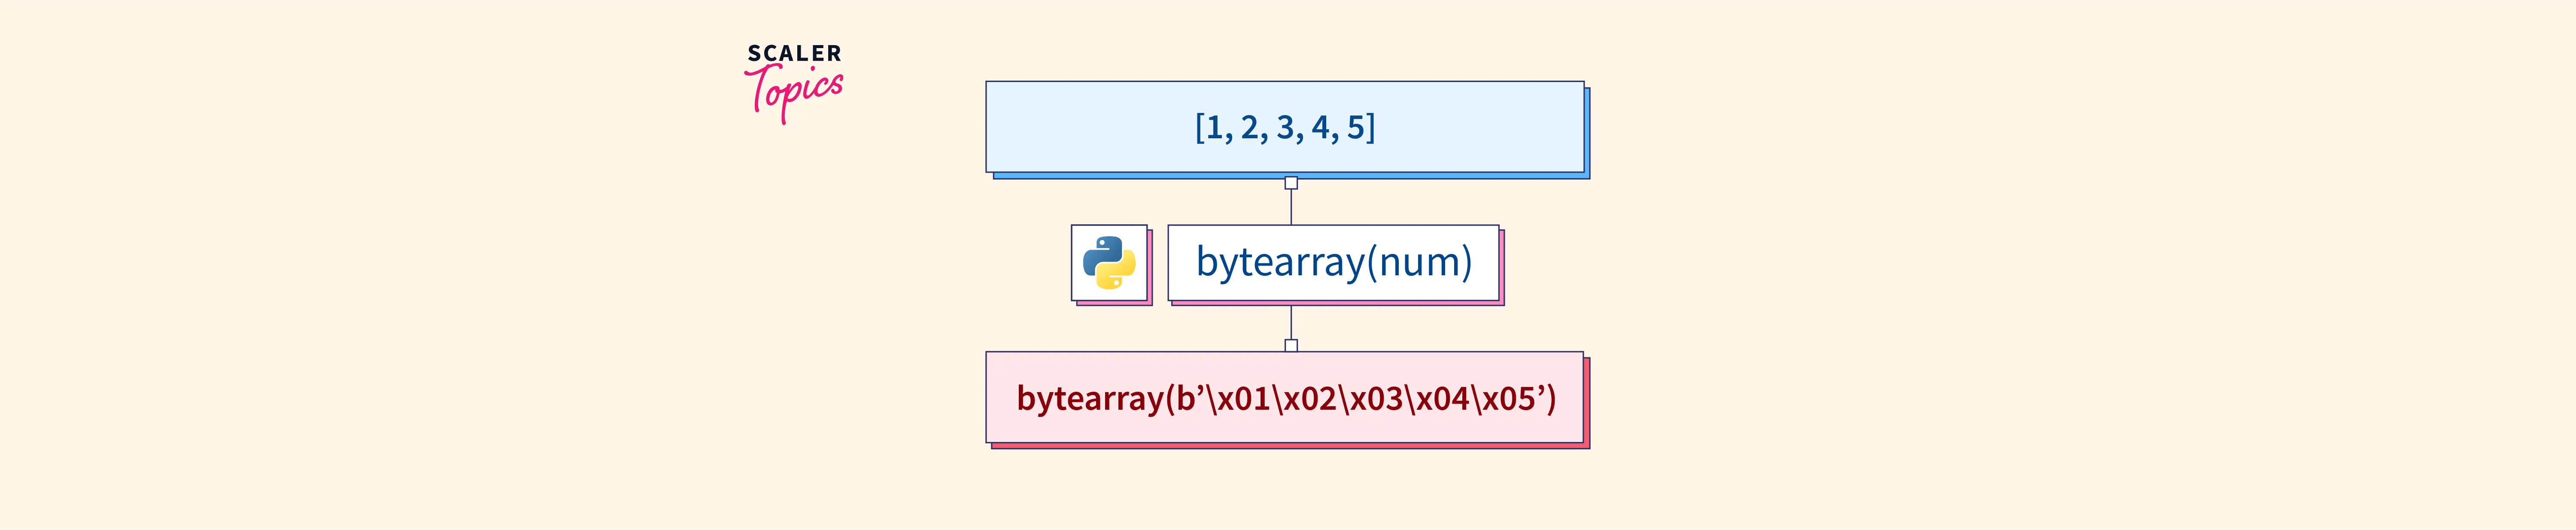Click connector line between list and function
Viewport: 2576px width, 530px height.
tap(1291, 207)
